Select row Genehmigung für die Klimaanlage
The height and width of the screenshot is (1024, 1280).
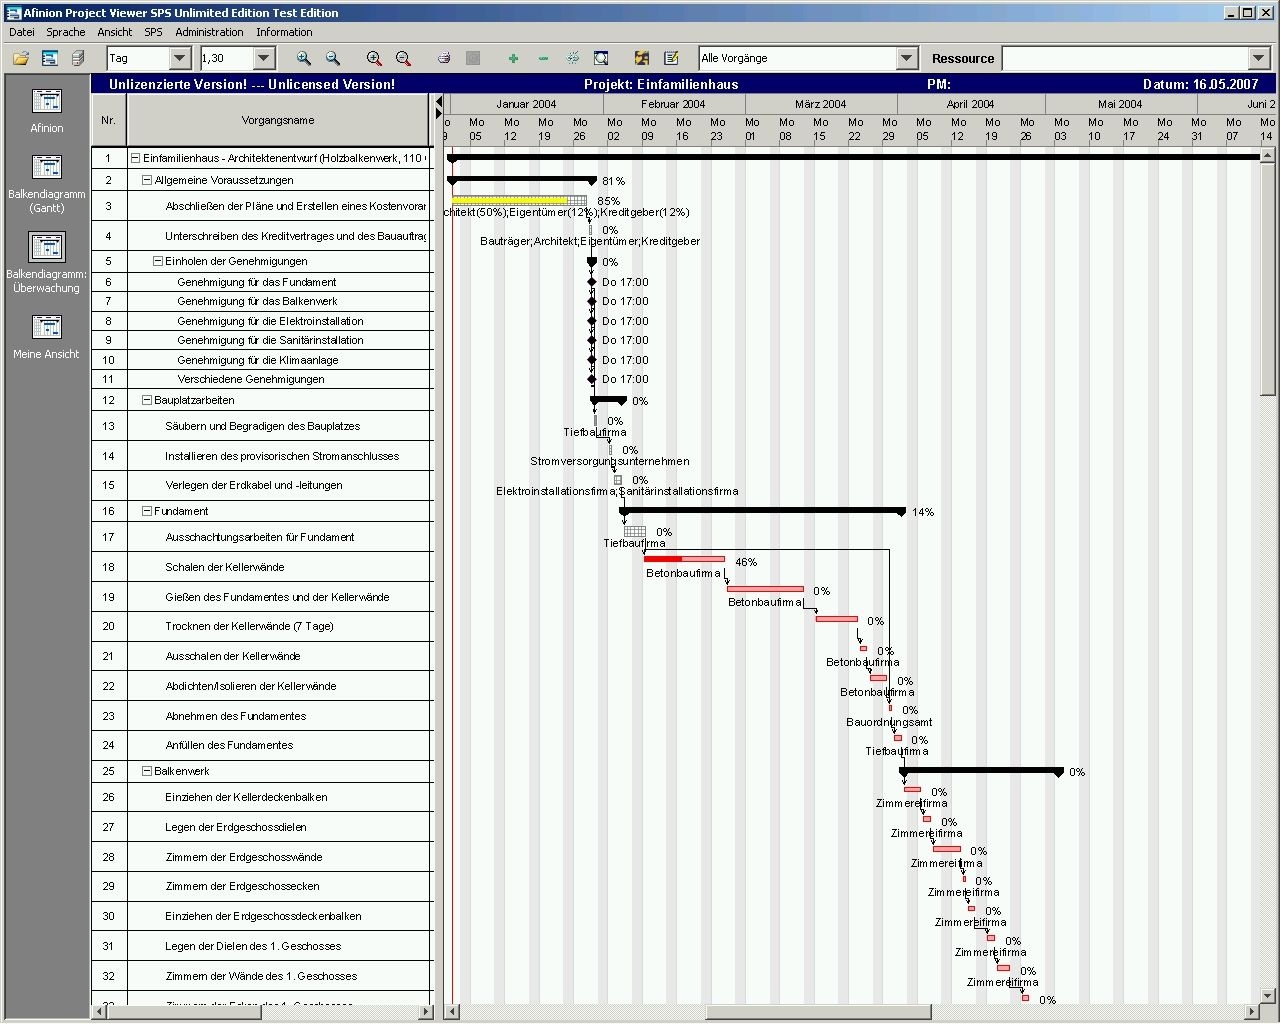pyautogui.click(x=262, y=360)
